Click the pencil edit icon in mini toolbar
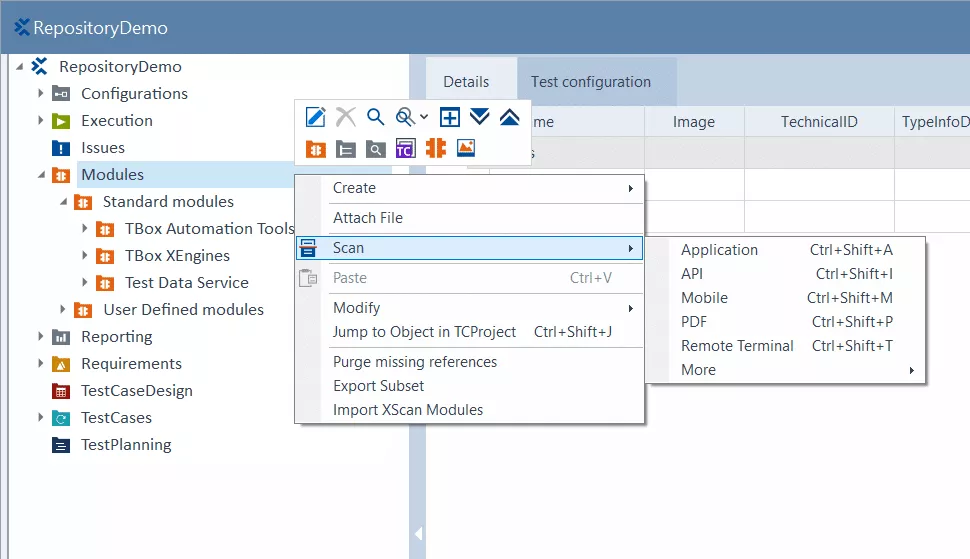970x559 pixels. tap(316, 118)
